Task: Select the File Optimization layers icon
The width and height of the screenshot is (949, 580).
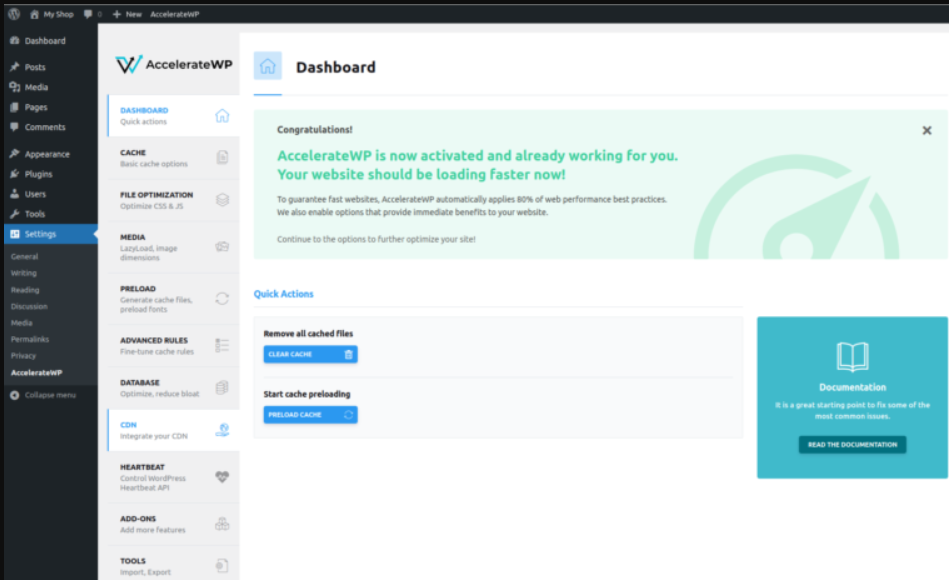Action: click(222, 200)
